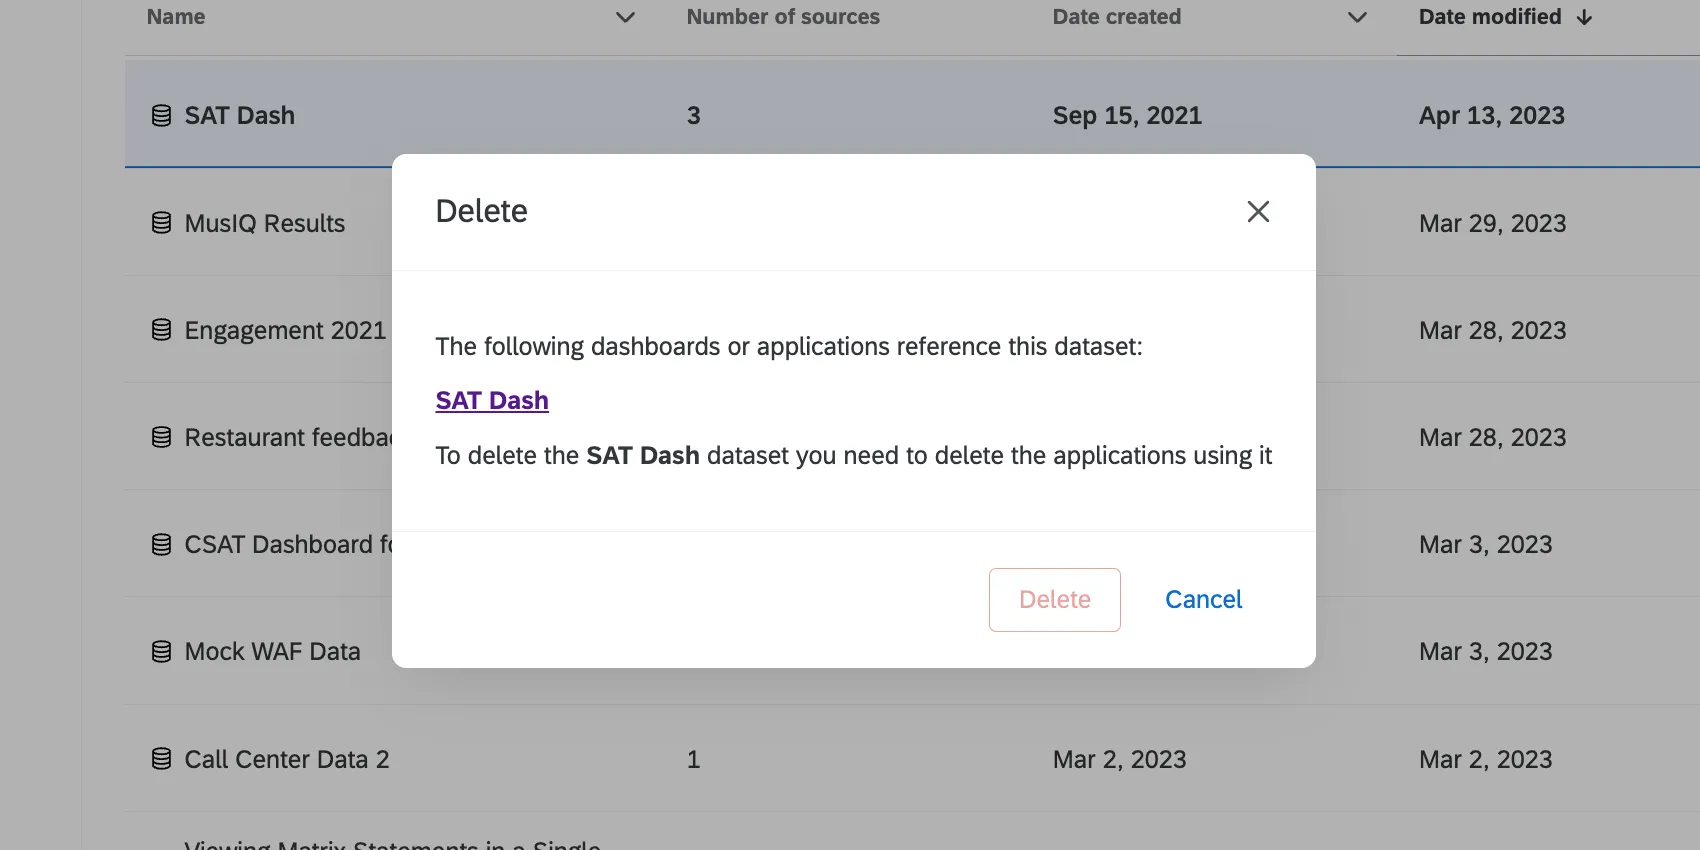Close the Delete dialog with the X
This screenshot has width=1700, height=850.
pyautogui.click(x=1258, y=211)
